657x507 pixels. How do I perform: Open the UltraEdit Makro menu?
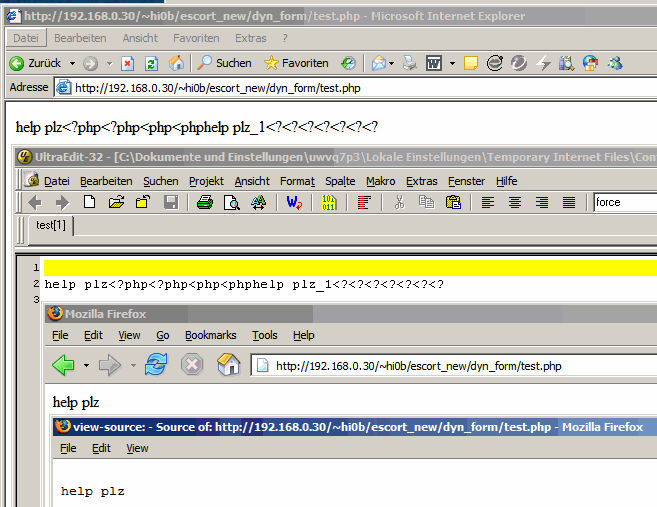(381, 181)
